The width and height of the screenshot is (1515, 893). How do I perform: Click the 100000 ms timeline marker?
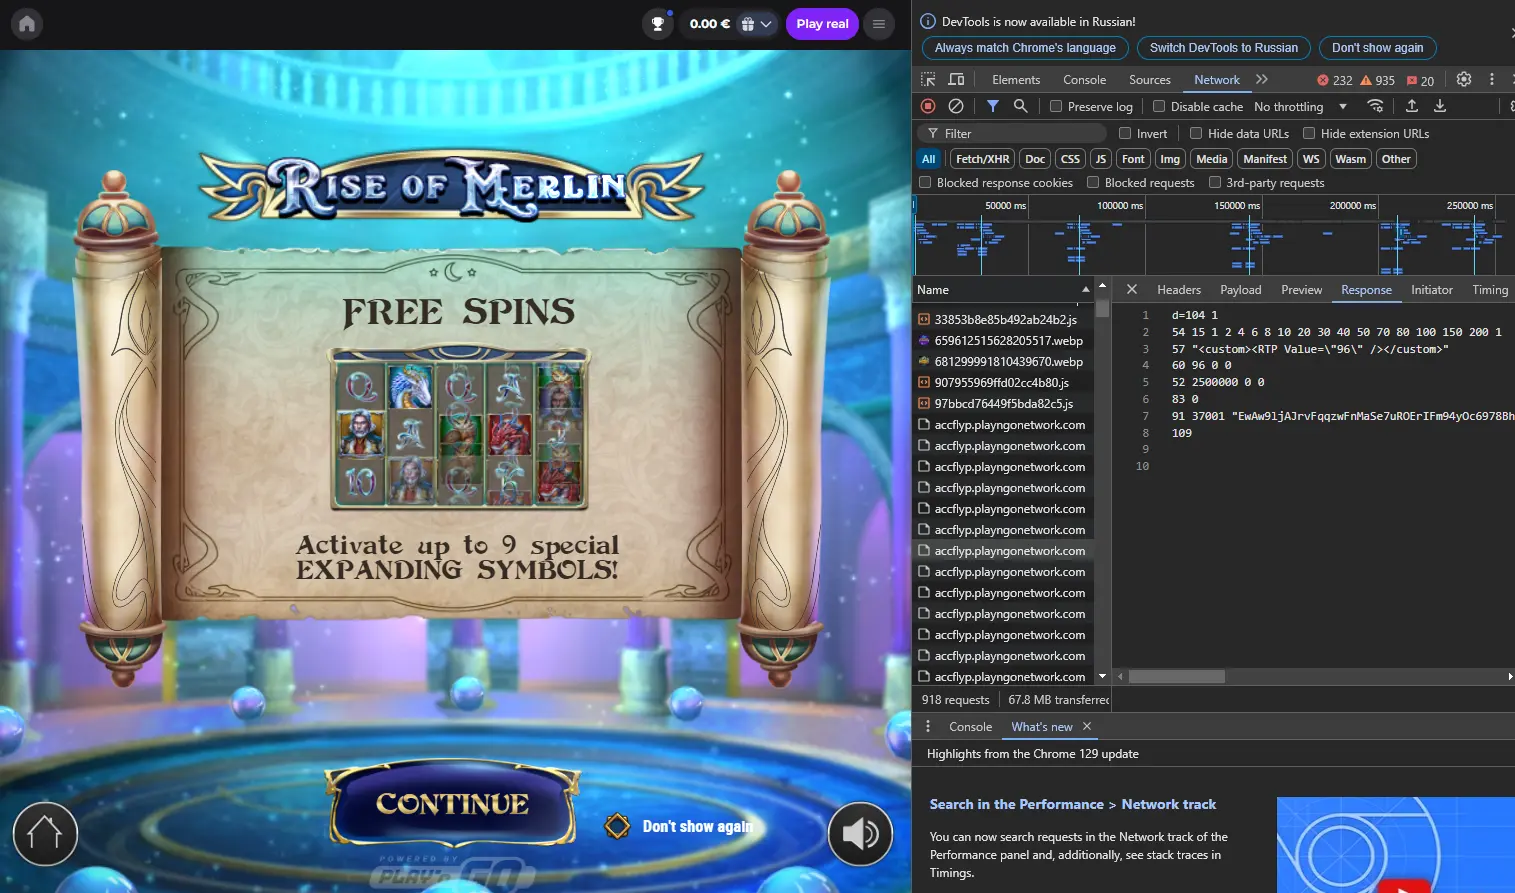point(1119,206)
